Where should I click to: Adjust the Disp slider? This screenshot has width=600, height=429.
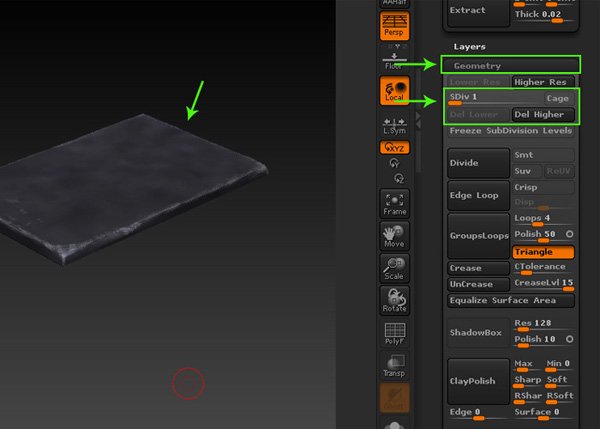click(x=543, y=204)
